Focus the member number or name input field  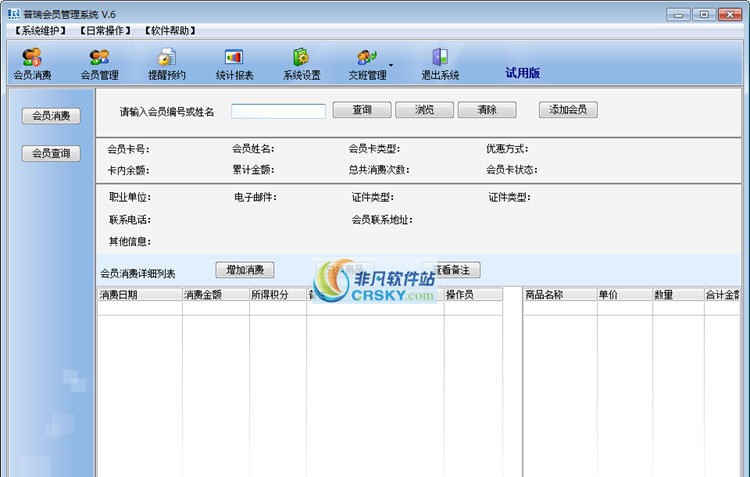[x=278, y=111]
